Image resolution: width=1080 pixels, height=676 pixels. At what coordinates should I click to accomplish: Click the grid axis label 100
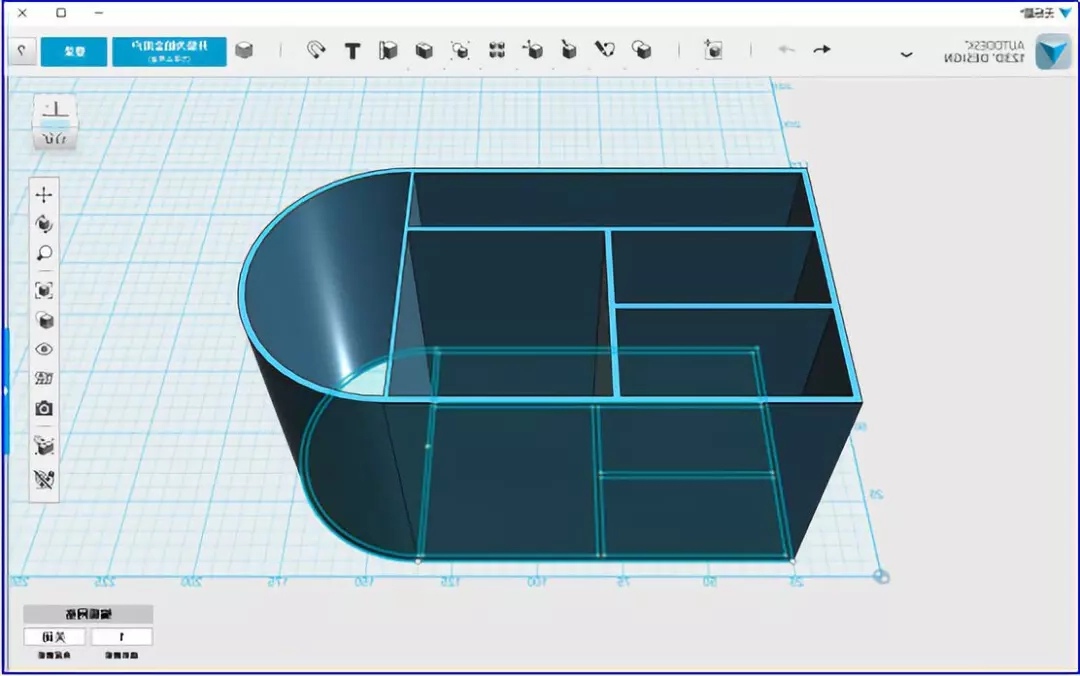coord(536,582)
